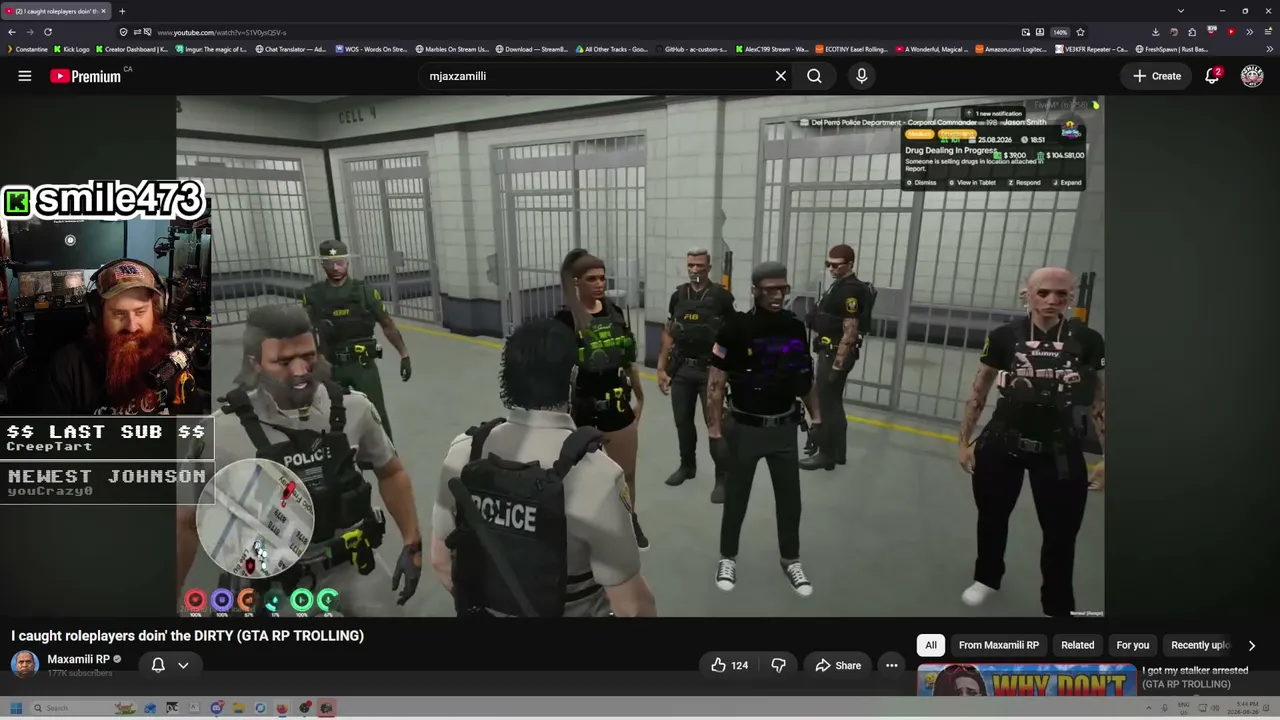1280x720 pixels.
Task: Click the video player to pause
Action: (x=640, y=357)
